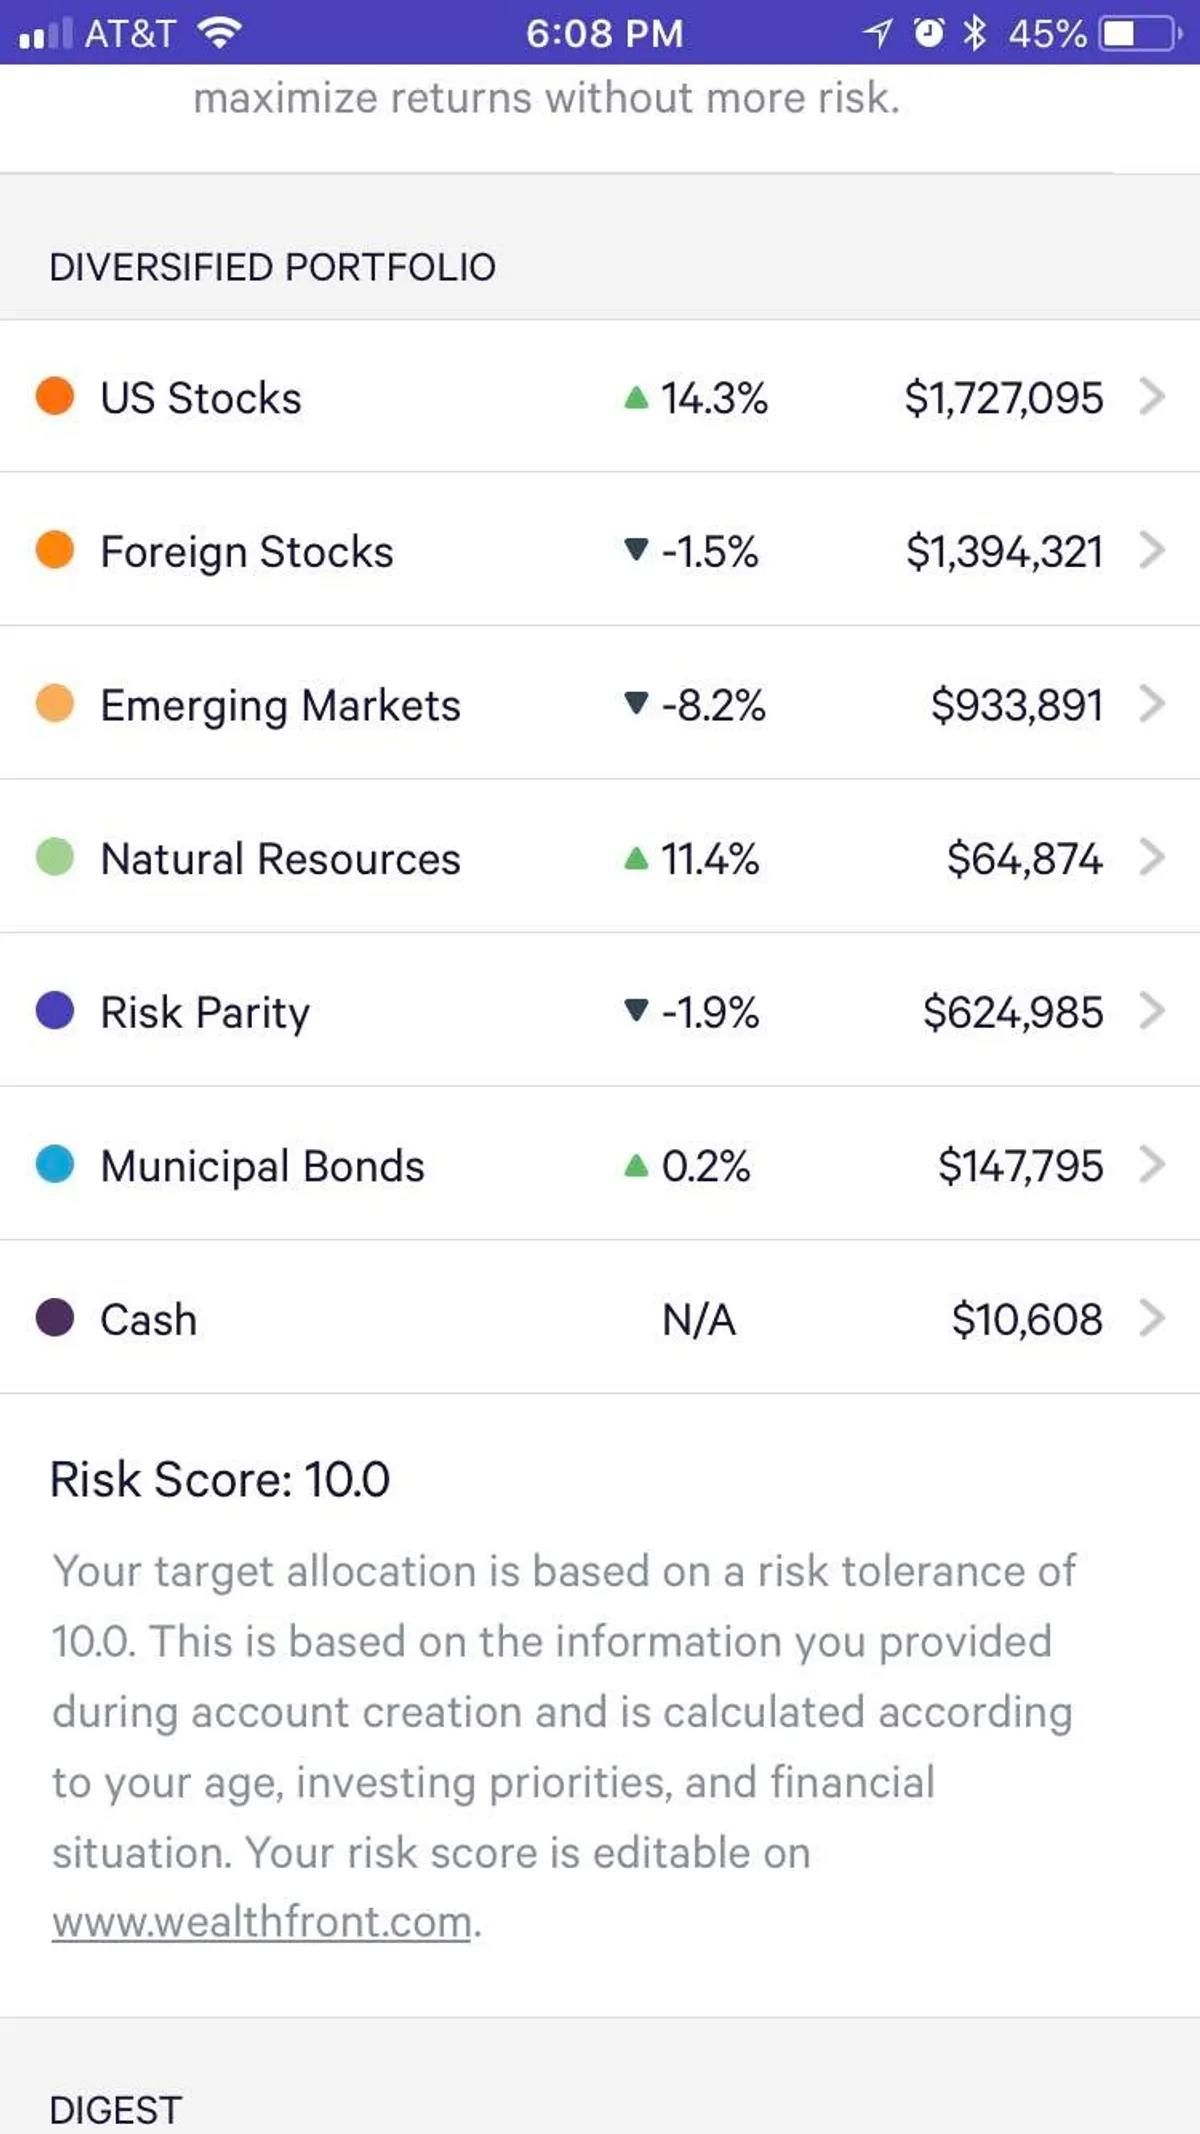Tap the alarm clock status icon

929,33
